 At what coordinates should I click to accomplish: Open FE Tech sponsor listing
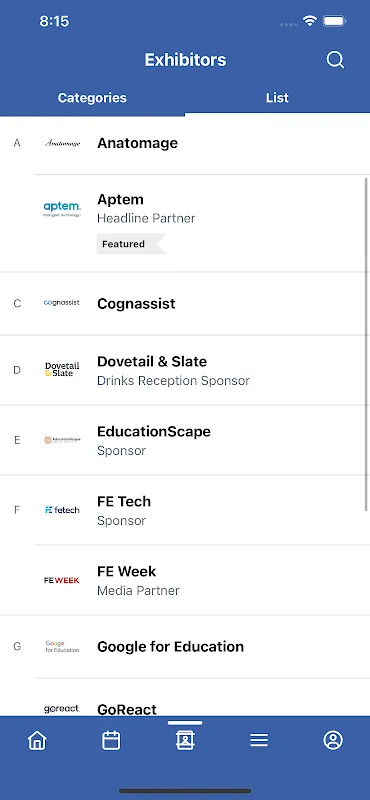185,510
